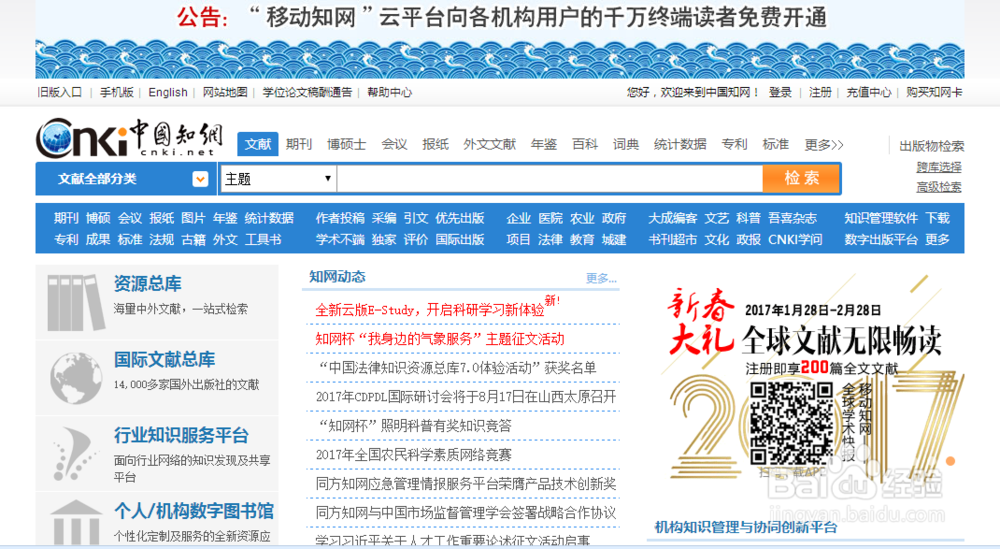1000x549 pixels.
Task: Click the QR code in the banner
Action: click(x=791, y=424)
